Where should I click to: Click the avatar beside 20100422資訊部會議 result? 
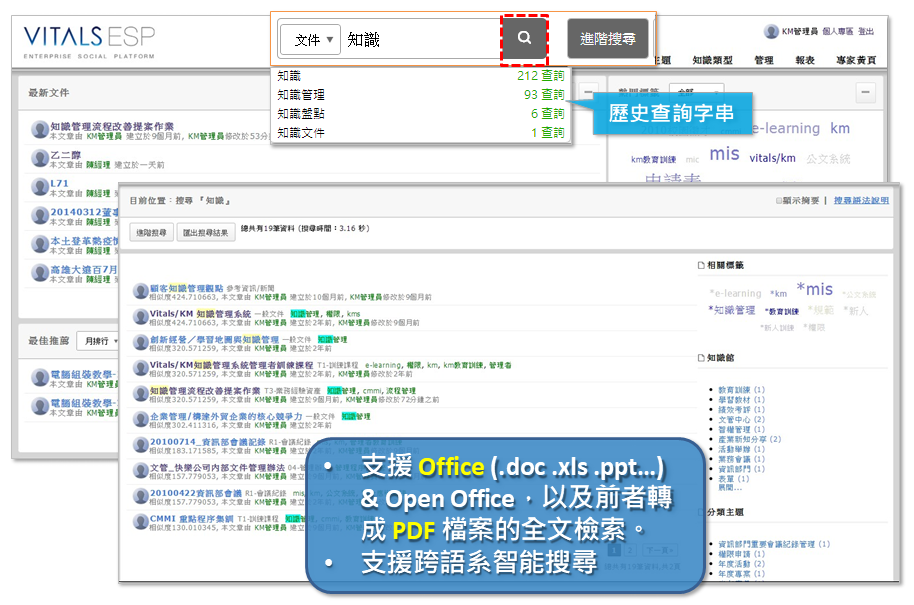tap(140, 496)
